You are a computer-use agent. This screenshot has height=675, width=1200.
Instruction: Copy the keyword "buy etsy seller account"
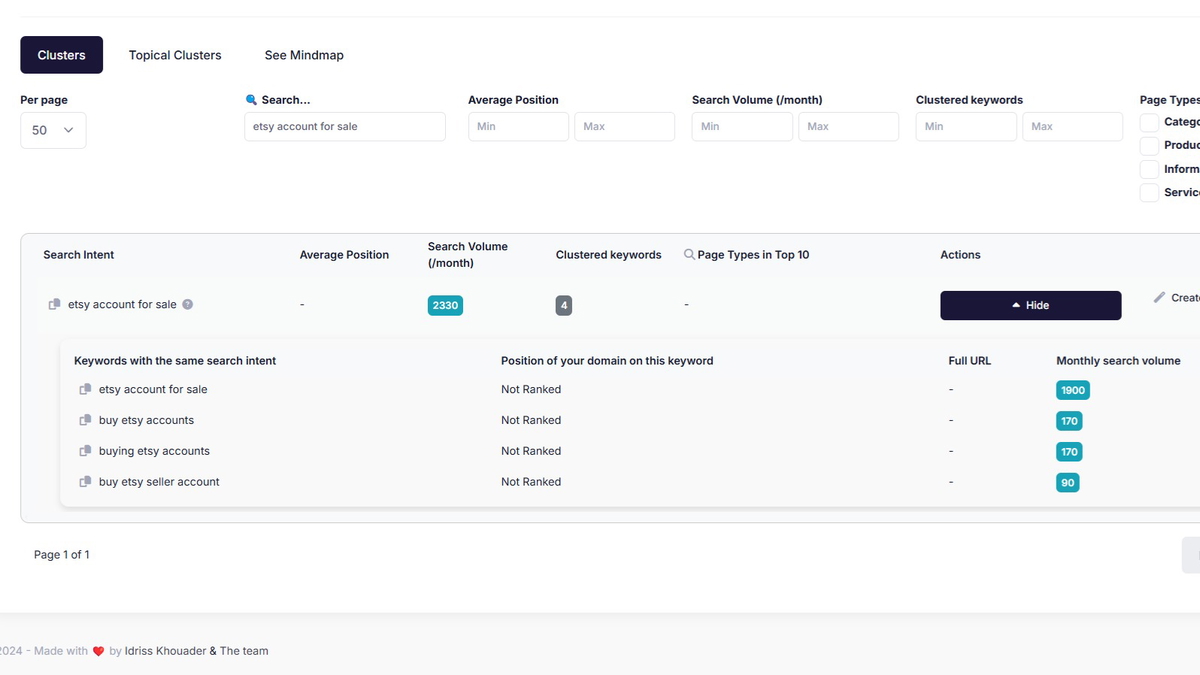[x=85, y=481]
